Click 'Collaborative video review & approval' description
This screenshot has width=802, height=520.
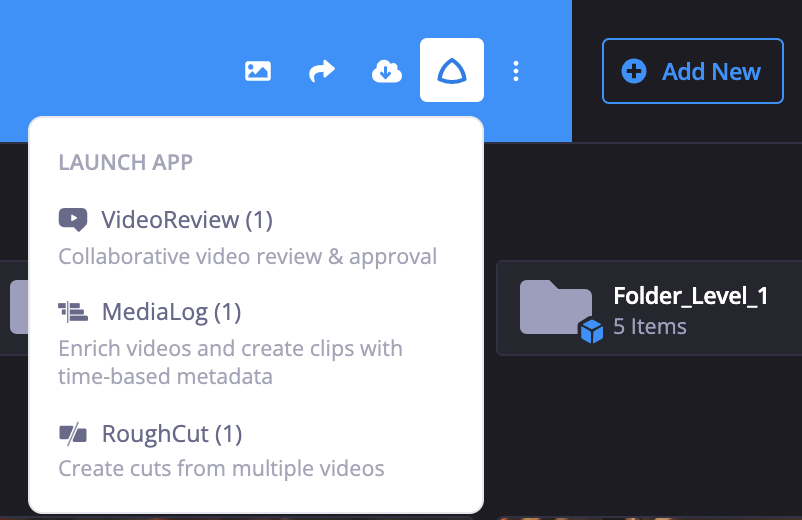[x=248, y=256]
